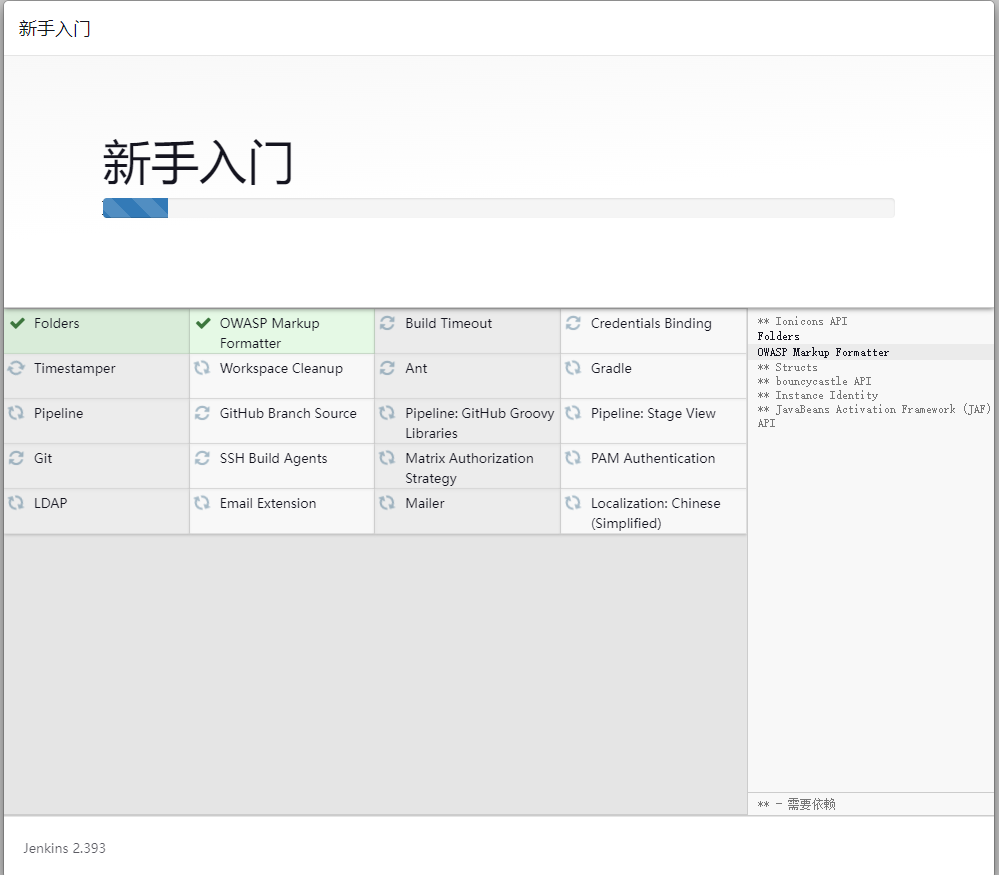
Task: Select the Email Extension label
Action: click(x=268, y=503)
